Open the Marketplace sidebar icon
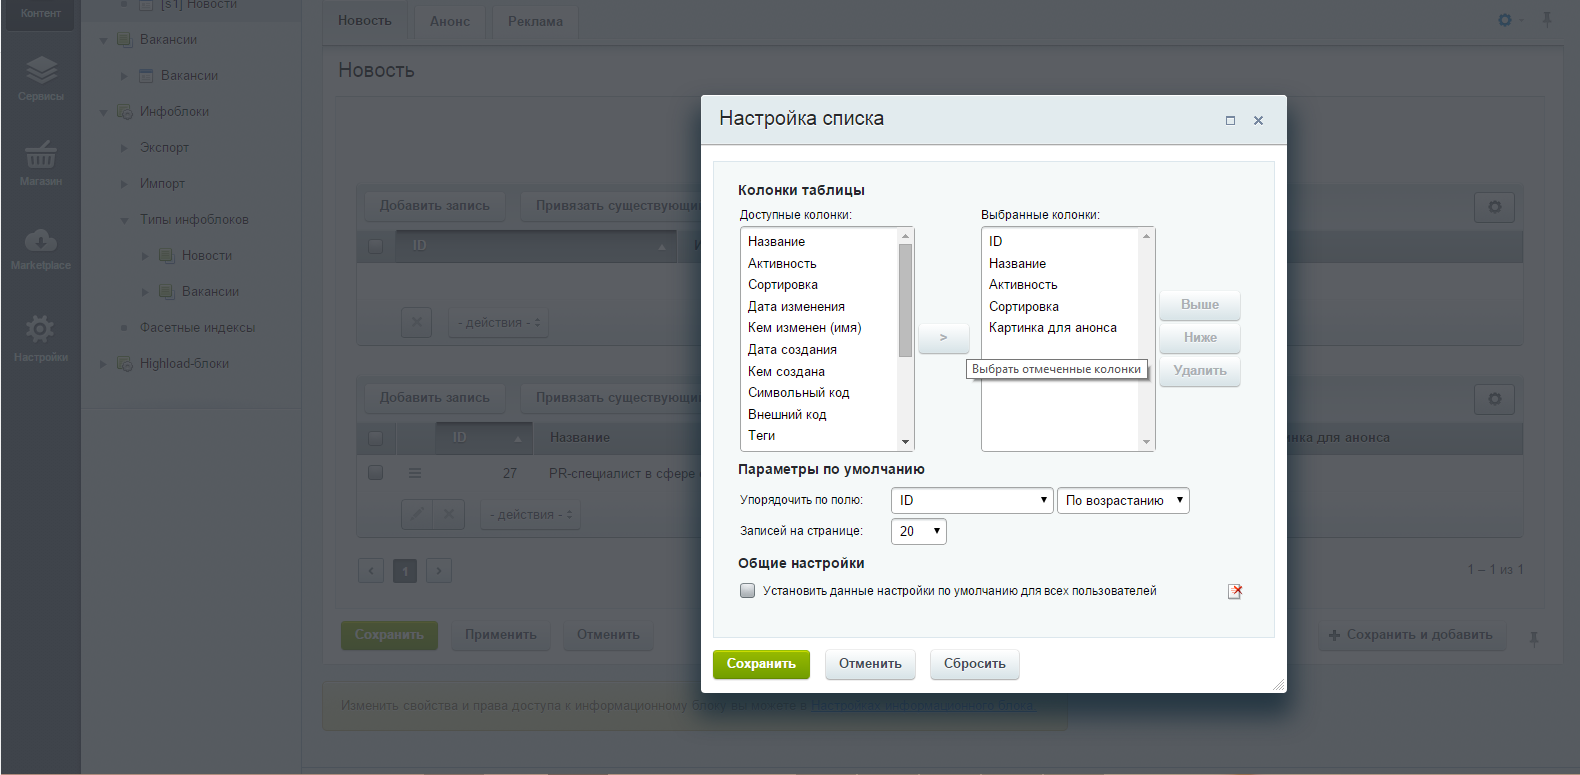This screenshot has height=775, width=1580. [40, 247]
